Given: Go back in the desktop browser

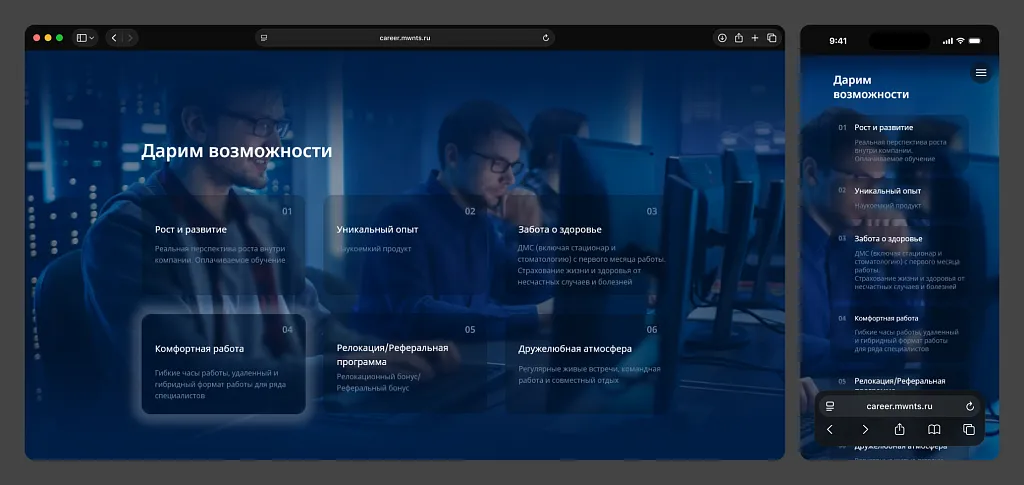Looking at the screenshot, I should click(113, 38).
